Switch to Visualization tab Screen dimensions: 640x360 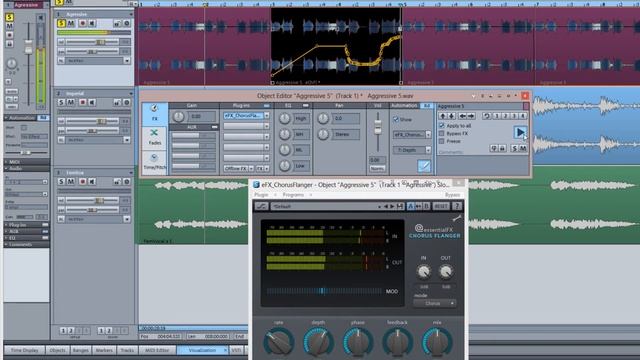click(202, 350)
